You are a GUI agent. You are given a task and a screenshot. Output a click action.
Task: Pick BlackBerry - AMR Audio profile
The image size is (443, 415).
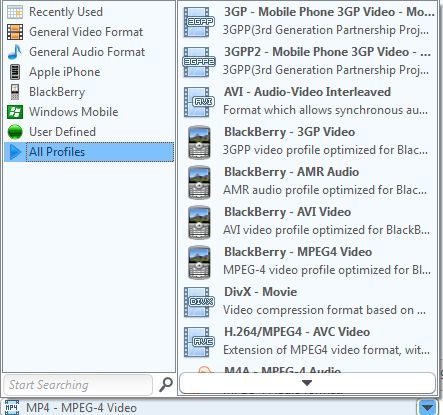coord(308,181)
